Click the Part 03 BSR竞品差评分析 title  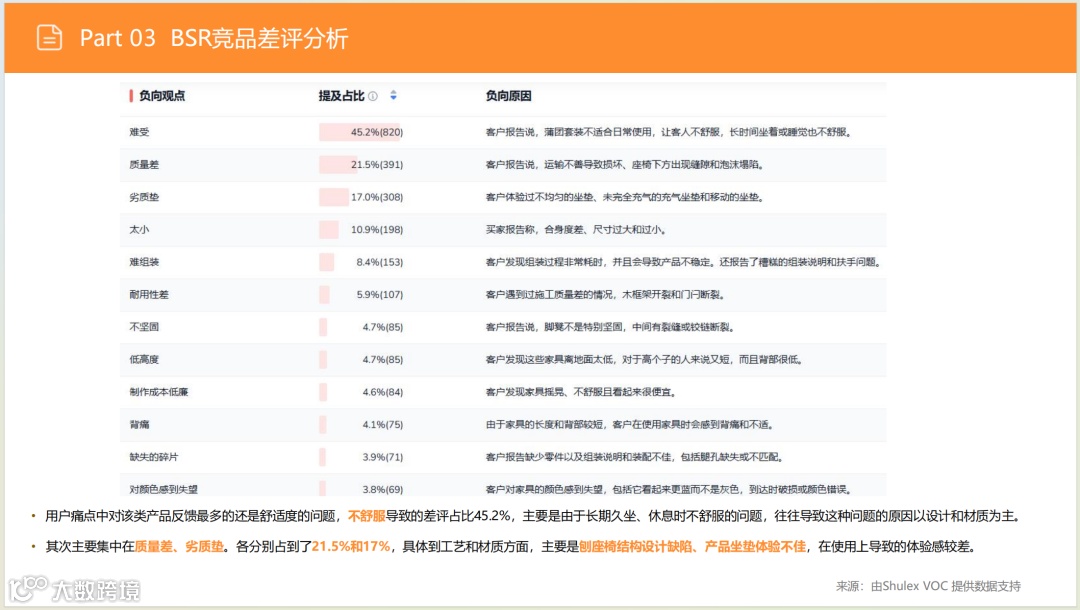[x=214, y=38]
